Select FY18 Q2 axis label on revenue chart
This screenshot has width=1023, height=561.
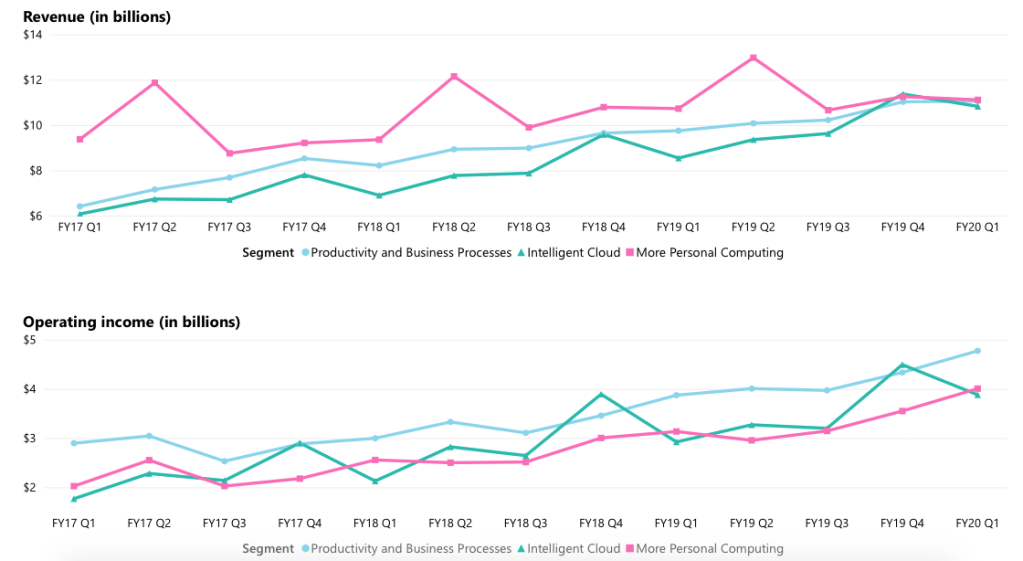click(x=454, y=228)
